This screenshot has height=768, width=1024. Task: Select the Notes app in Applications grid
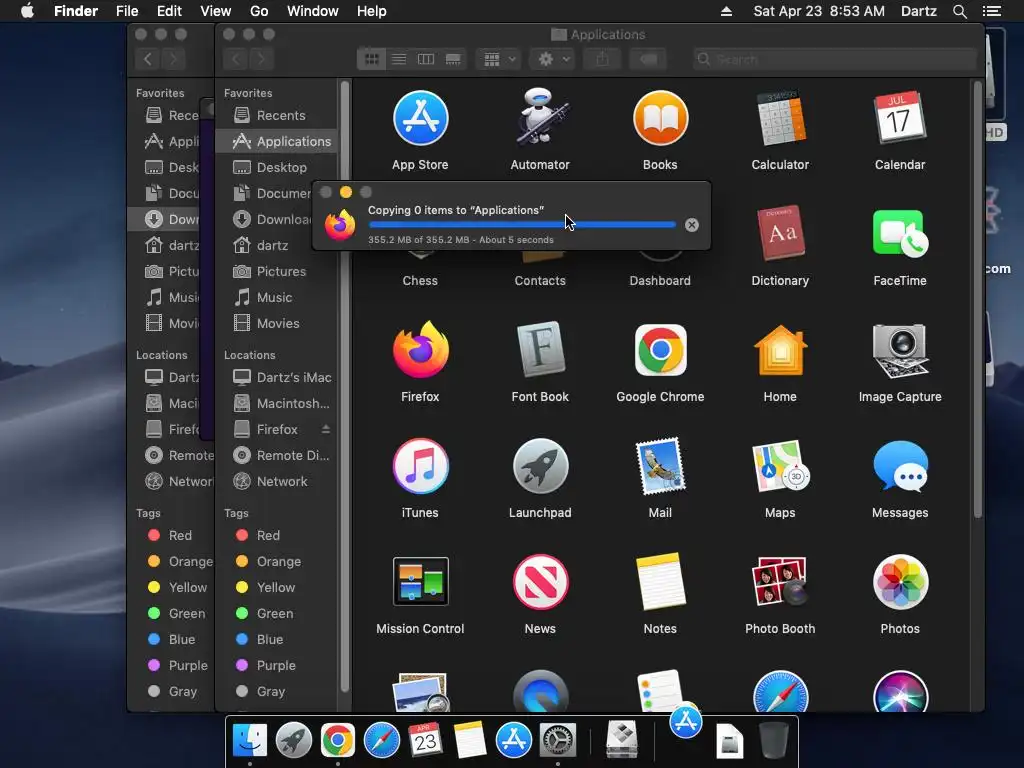pyautogui.click(x=660, y=581)
